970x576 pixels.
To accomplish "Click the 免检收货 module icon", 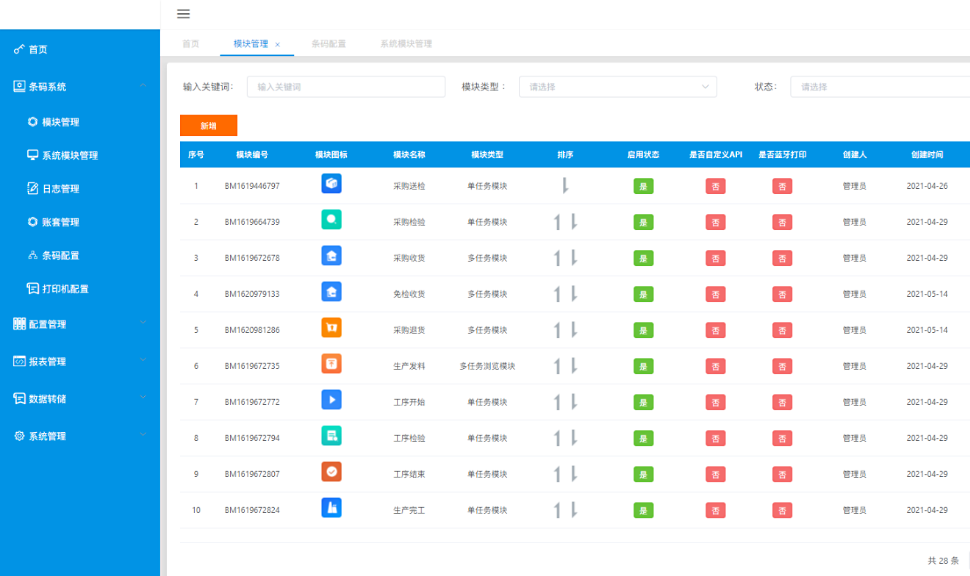I will [x=332, y=291].
